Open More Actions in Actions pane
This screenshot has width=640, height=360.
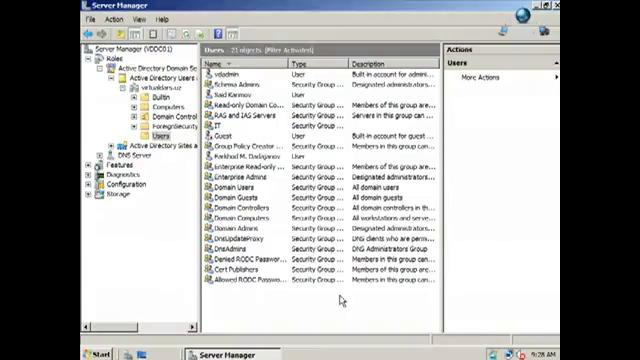[480, 77]
